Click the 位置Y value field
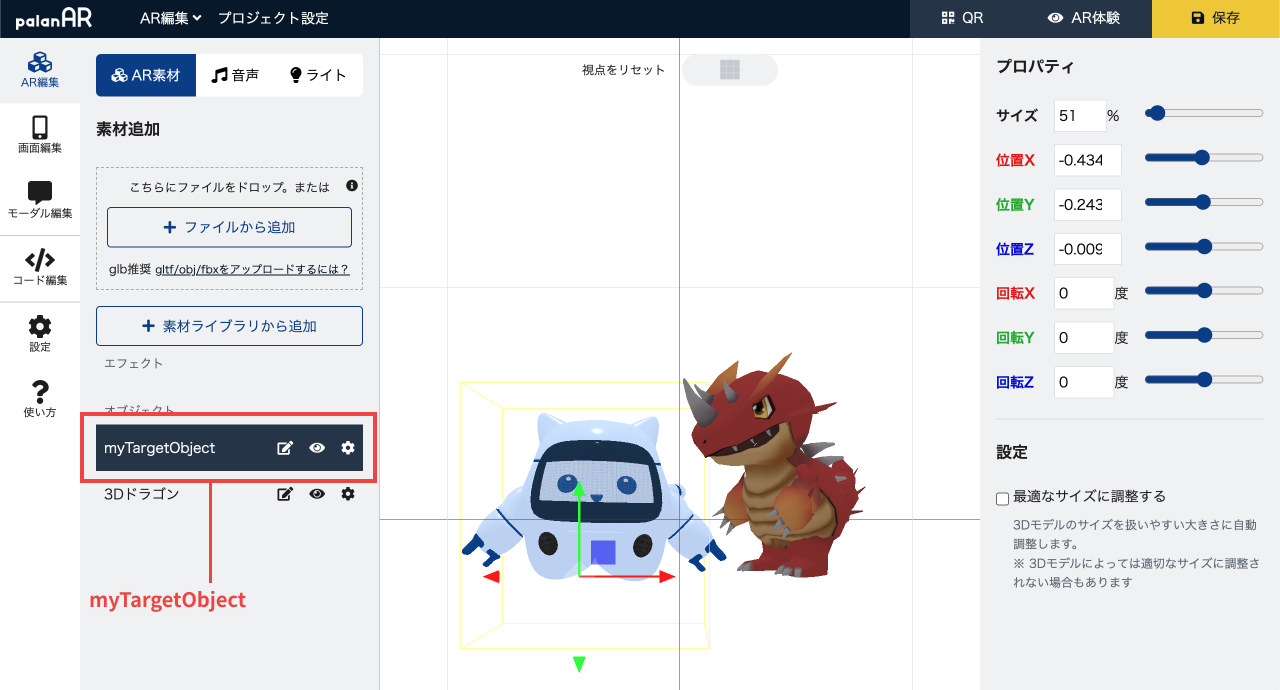 point(1088,204)
